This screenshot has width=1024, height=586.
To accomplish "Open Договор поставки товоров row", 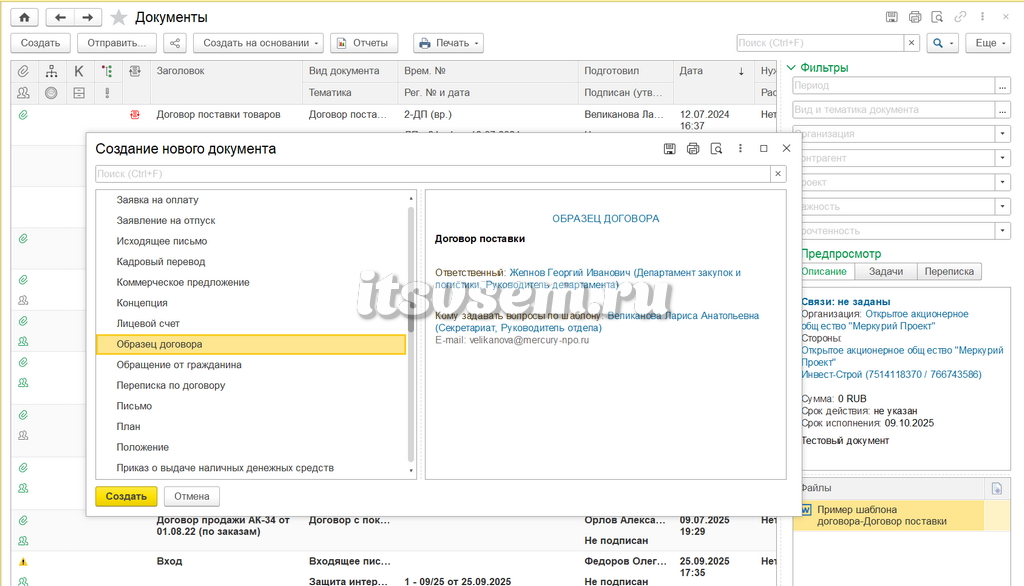I will click(218, 115).
